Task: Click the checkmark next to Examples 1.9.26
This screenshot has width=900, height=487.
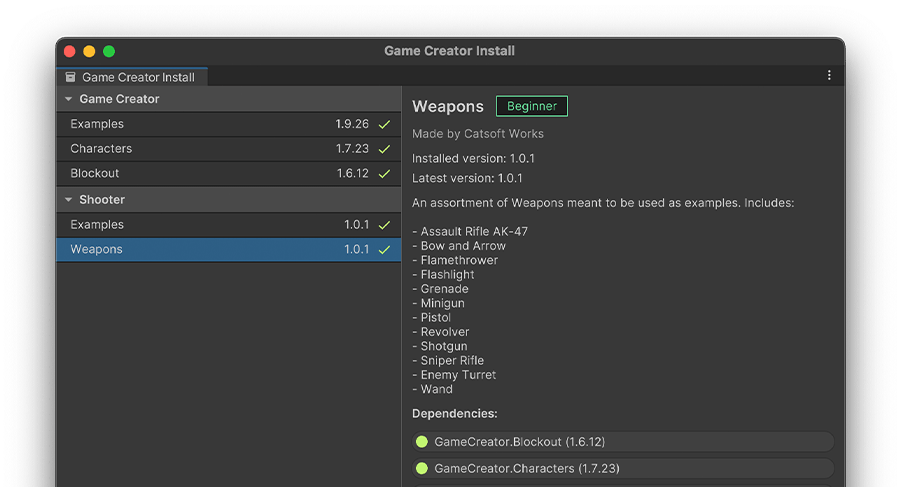Action: click(385, 124)
